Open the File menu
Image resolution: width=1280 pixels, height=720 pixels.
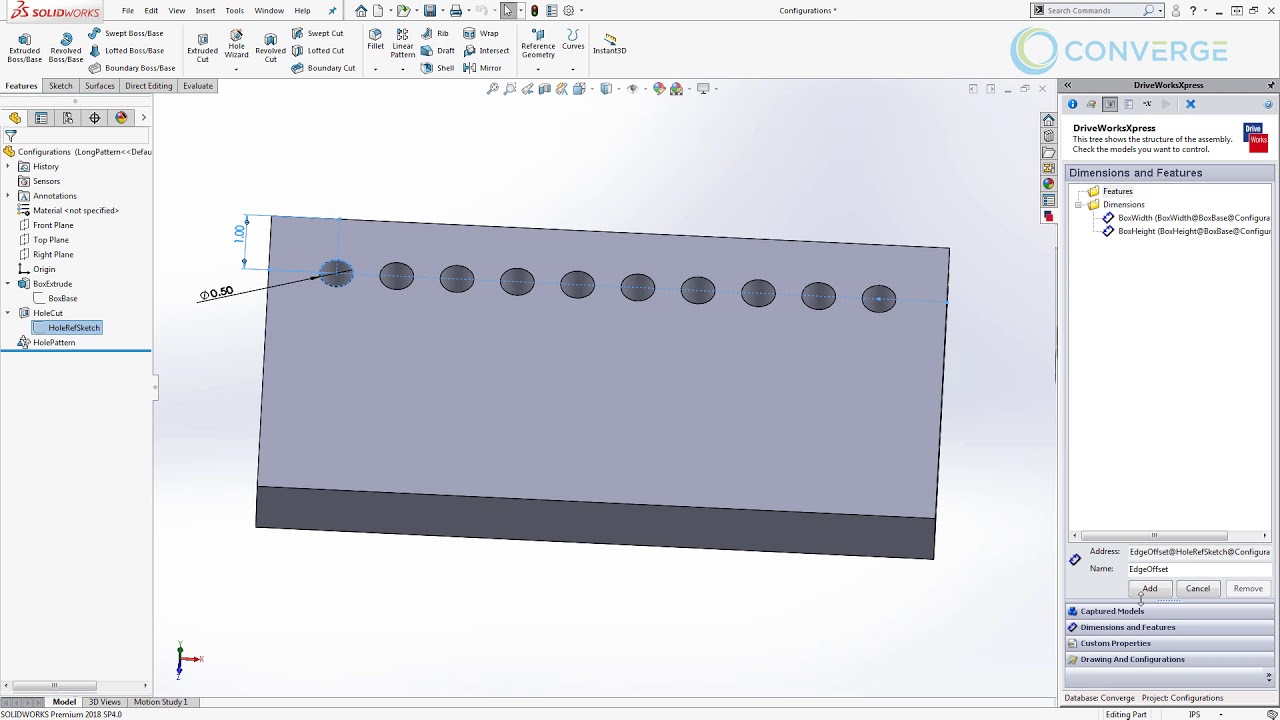[128, 10]
